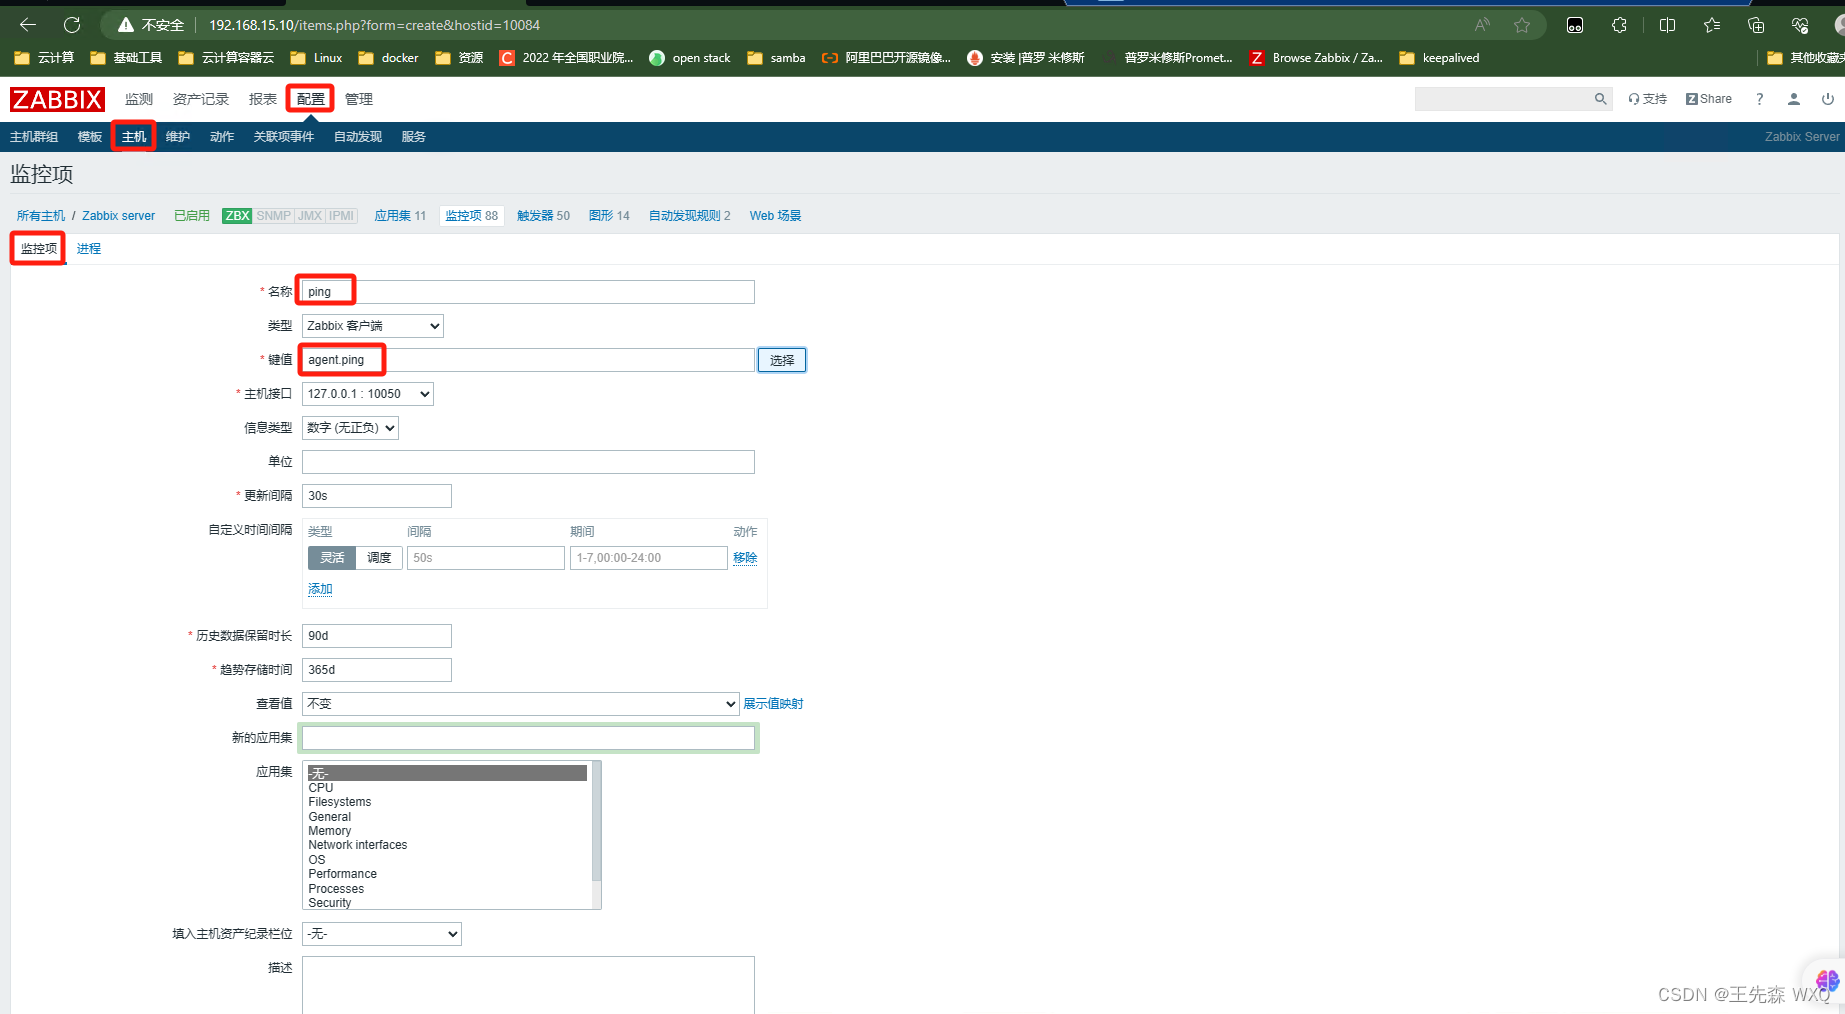Viewport: 1845px width, 1014px height.
Task: Open the 触发器 50 link
Action: click(543, 216)
